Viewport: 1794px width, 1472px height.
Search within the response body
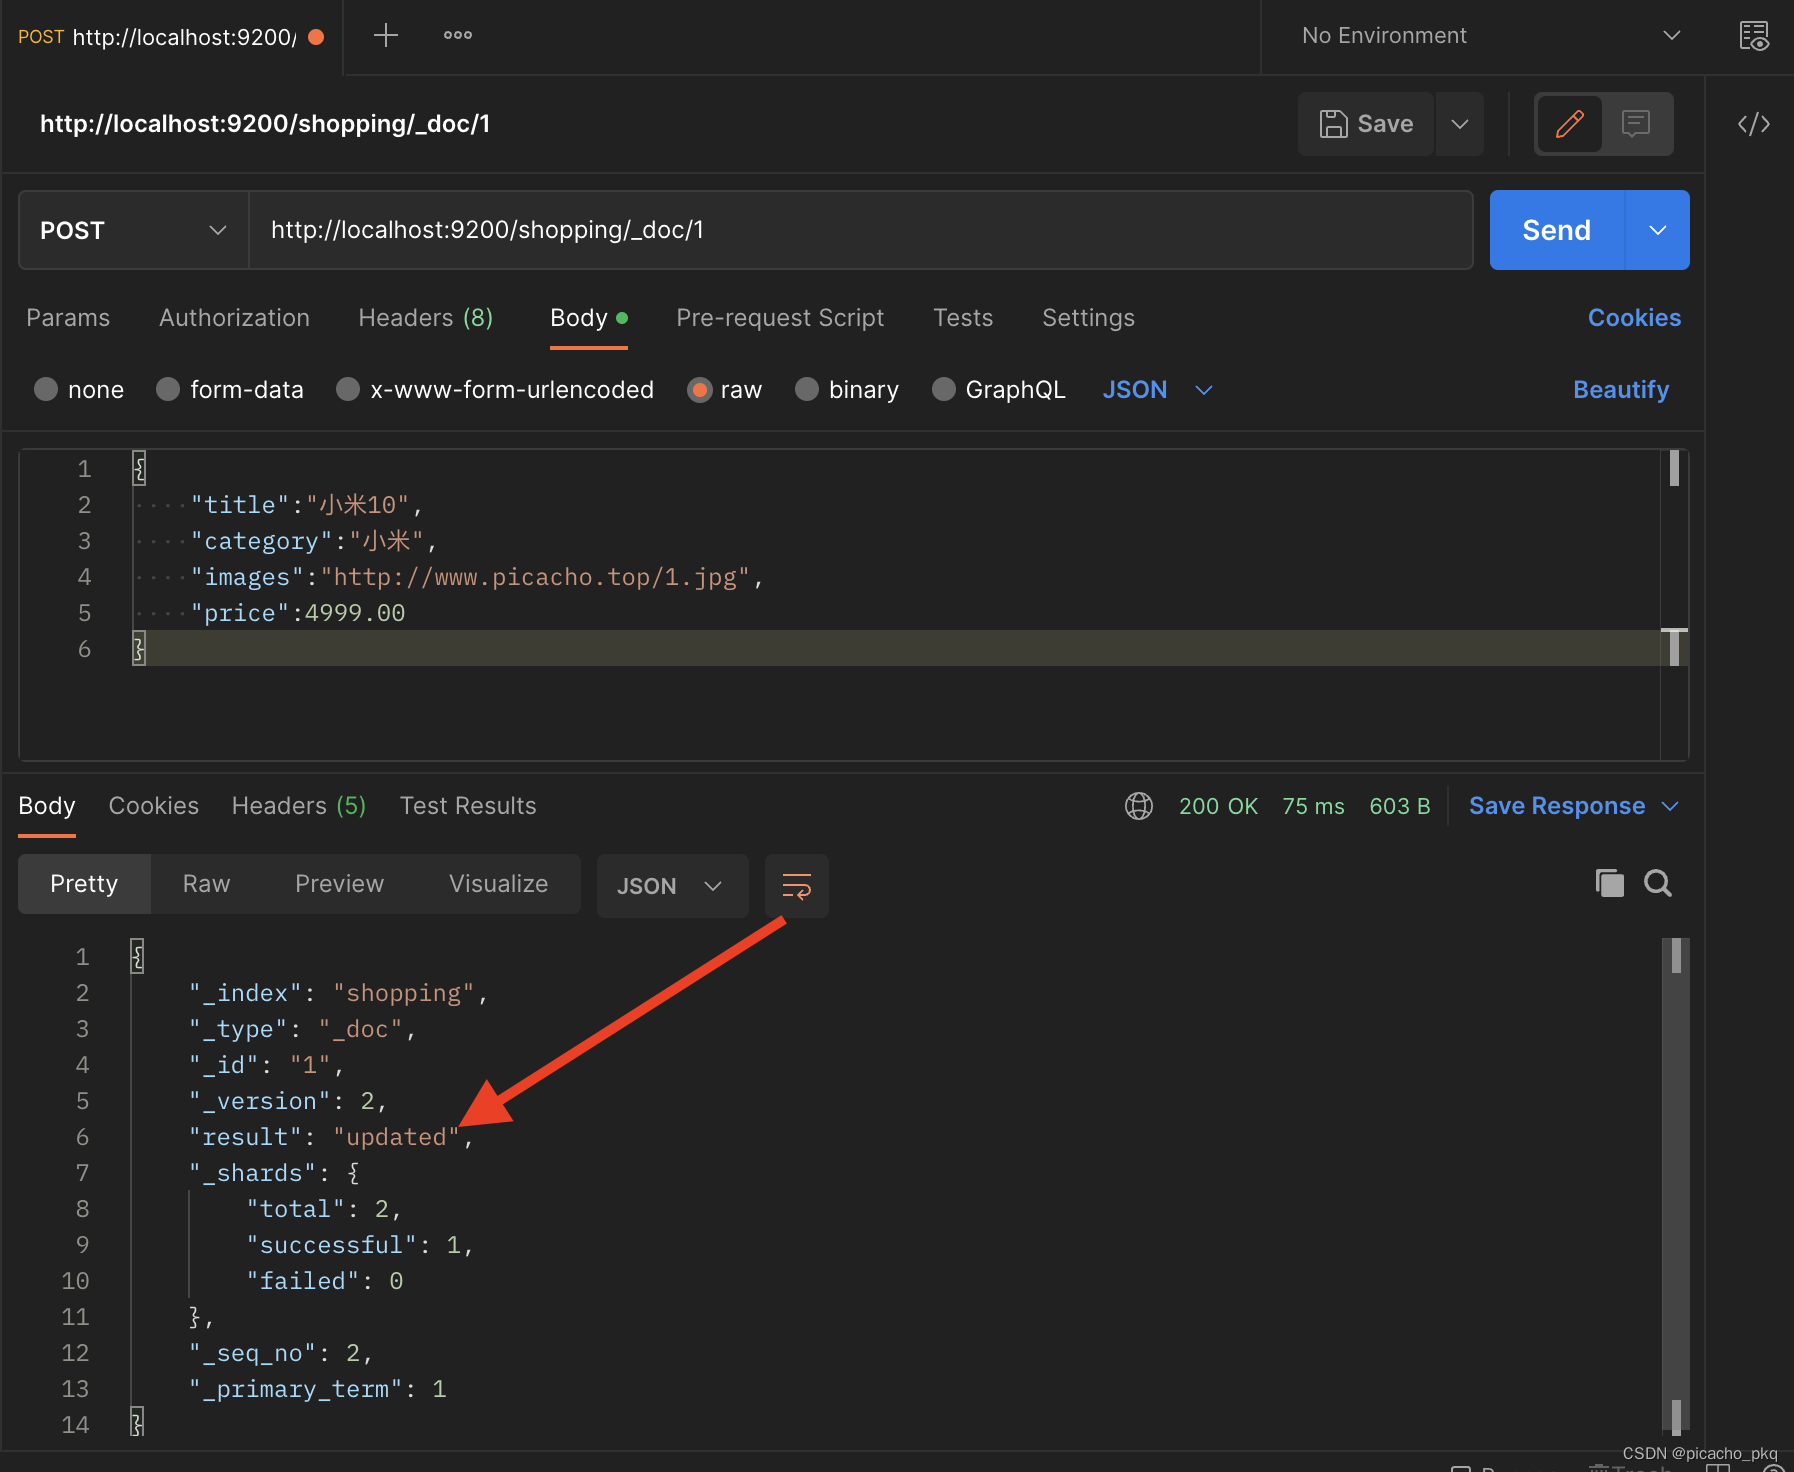(1658, 883)
